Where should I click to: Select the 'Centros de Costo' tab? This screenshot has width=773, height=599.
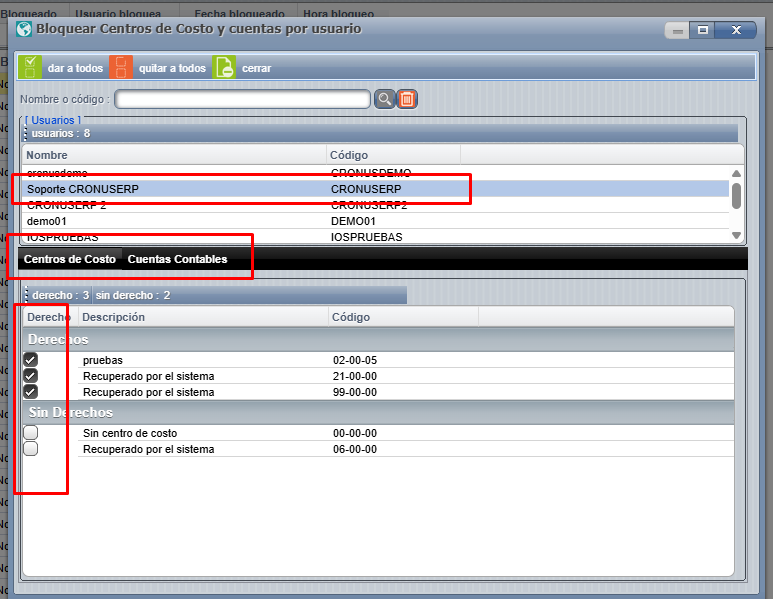(x=70, y=259)
